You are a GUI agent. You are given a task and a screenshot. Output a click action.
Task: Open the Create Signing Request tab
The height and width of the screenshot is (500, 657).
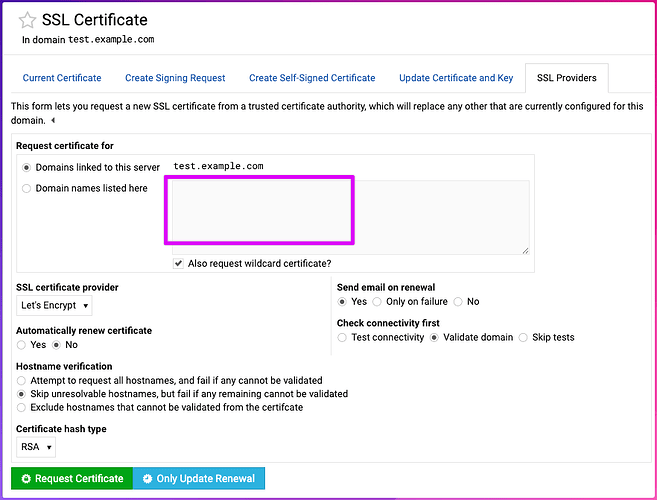point(175,78)
